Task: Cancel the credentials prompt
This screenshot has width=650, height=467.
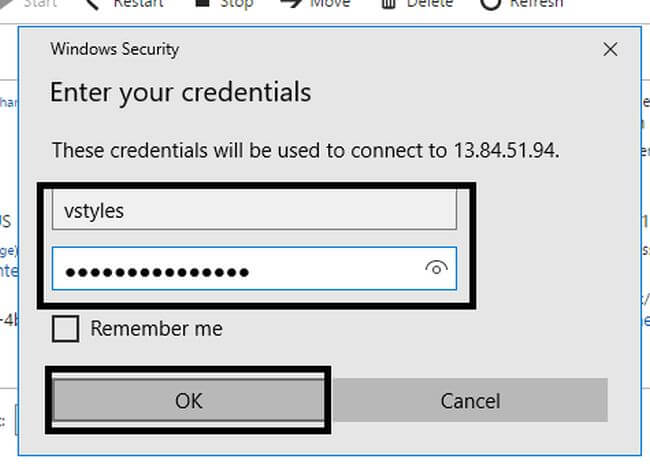Action: coord(470,401)
